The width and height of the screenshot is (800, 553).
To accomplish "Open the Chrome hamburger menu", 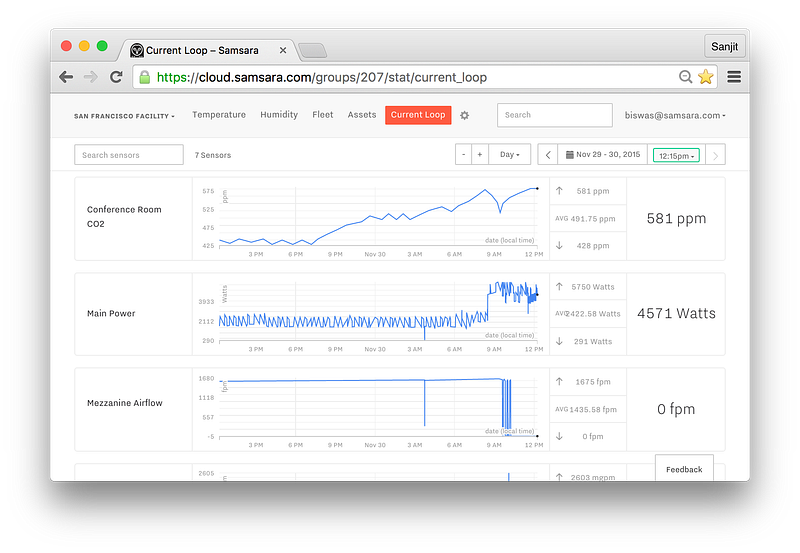I will click(x=734, y=77).
